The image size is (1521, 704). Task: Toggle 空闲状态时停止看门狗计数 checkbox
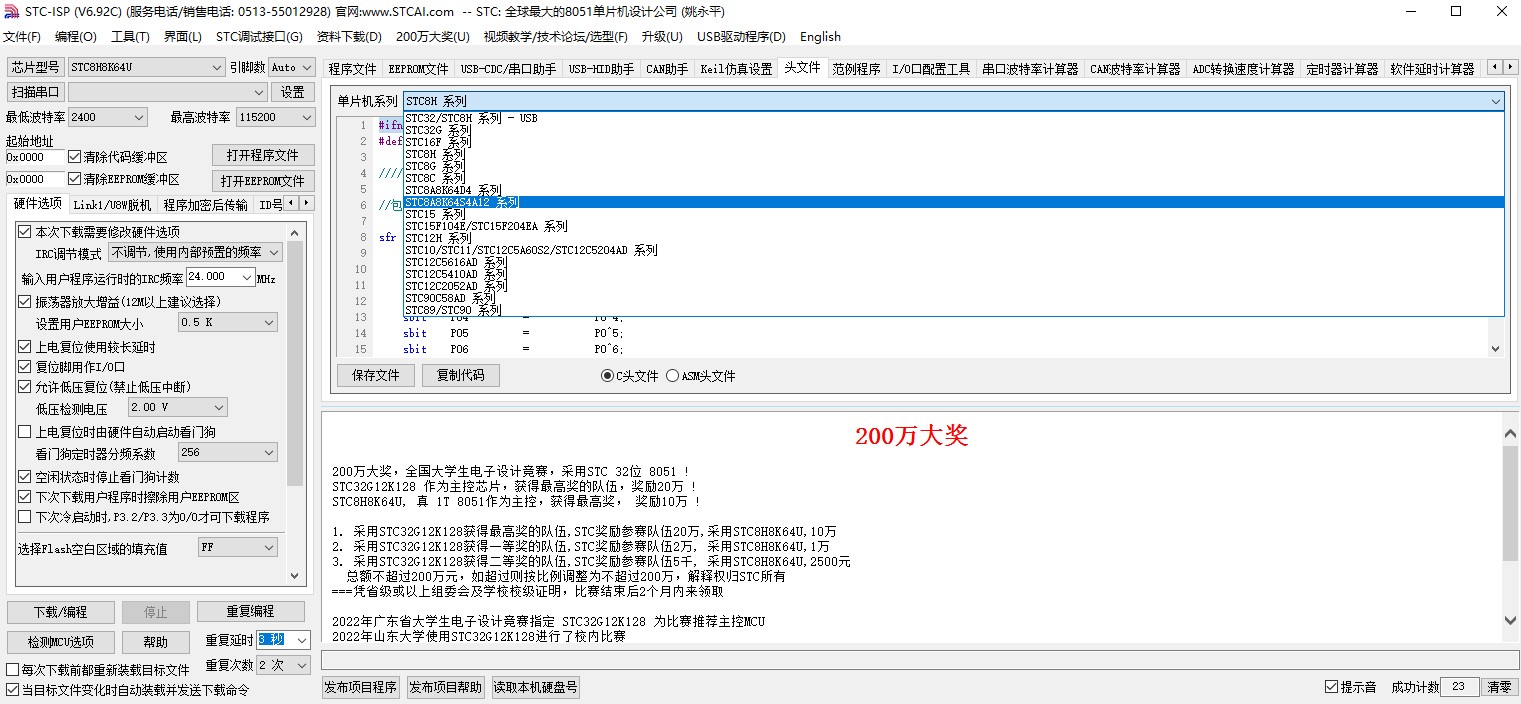tap(25, 477)
